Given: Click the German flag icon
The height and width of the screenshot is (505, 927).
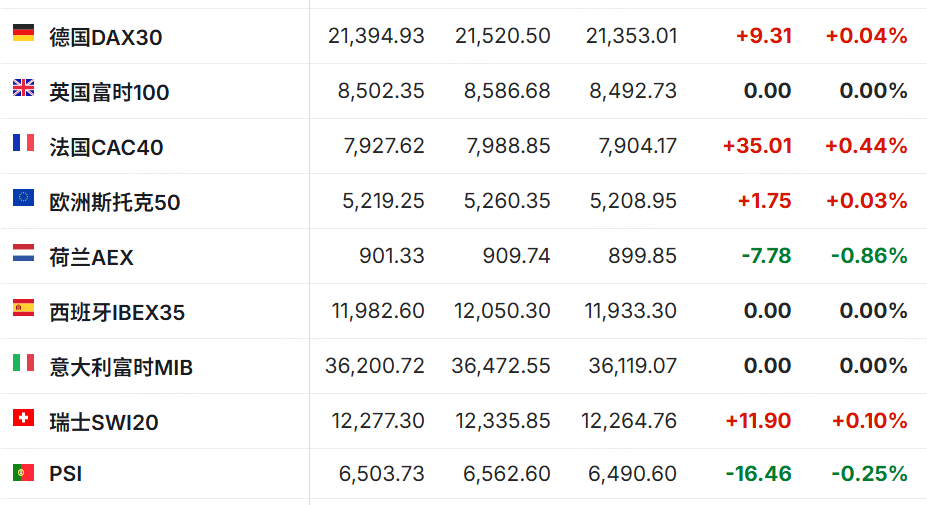Looking at the screenshot, I should [24, 33].
